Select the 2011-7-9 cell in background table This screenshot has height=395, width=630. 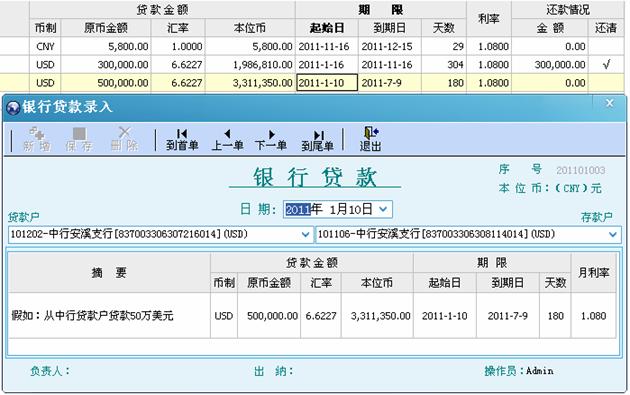[389, 83]
